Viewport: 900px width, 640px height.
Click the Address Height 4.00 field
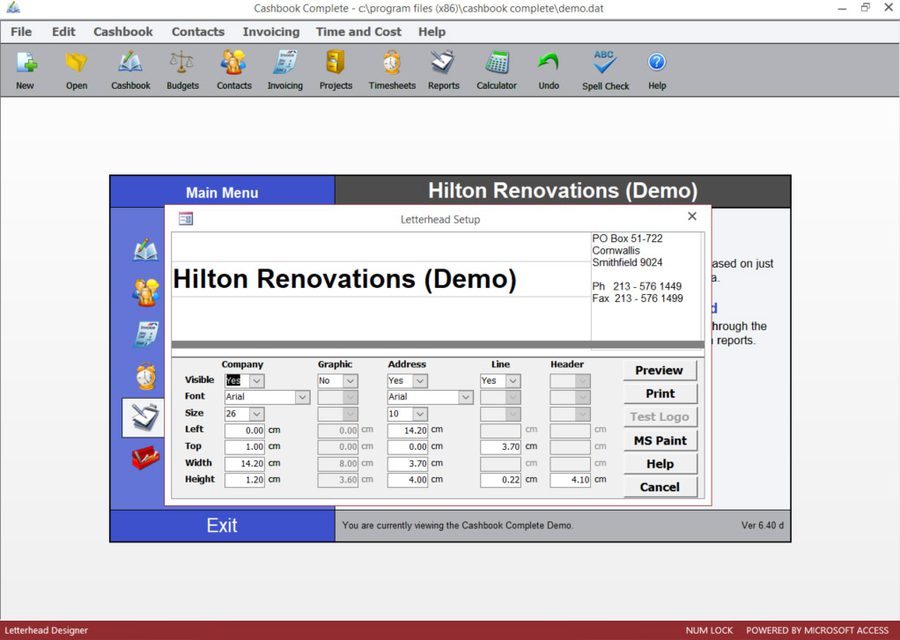pos(408,480)
